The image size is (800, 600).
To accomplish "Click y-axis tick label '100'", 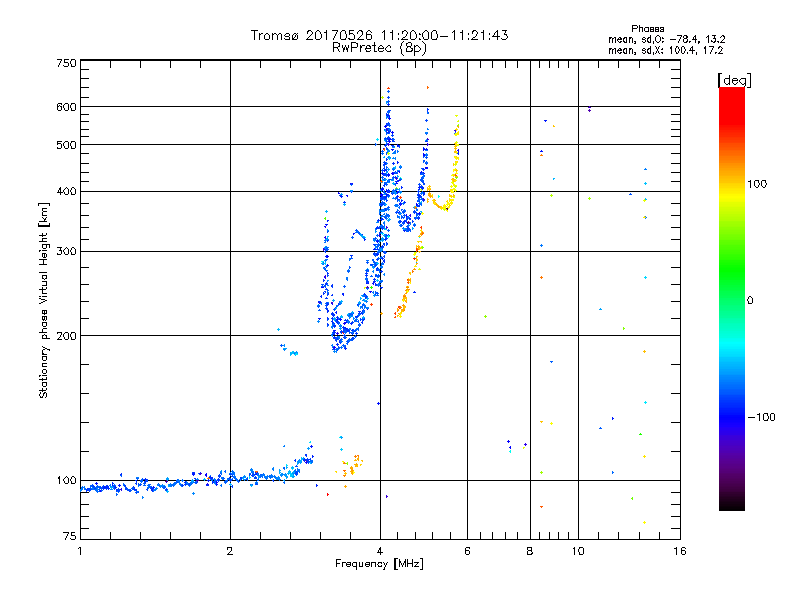I will tap(66, 481).
